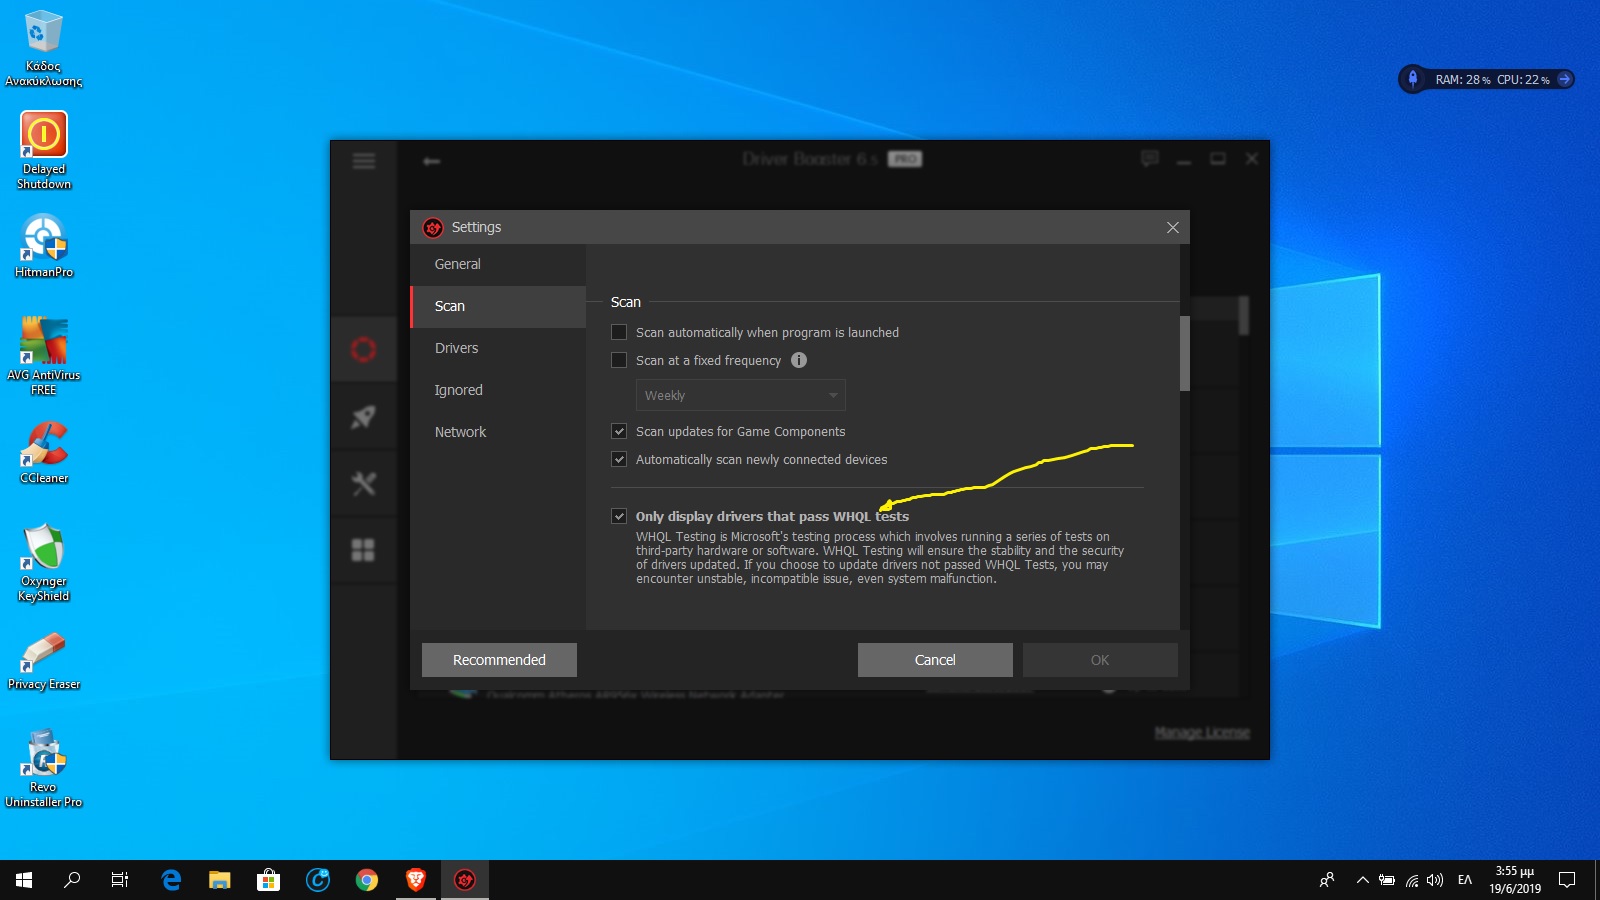Screen dimensions: 1600x900
Task: Expand the Weekly frequency dropdown
Action: click(x=740, y=395)
